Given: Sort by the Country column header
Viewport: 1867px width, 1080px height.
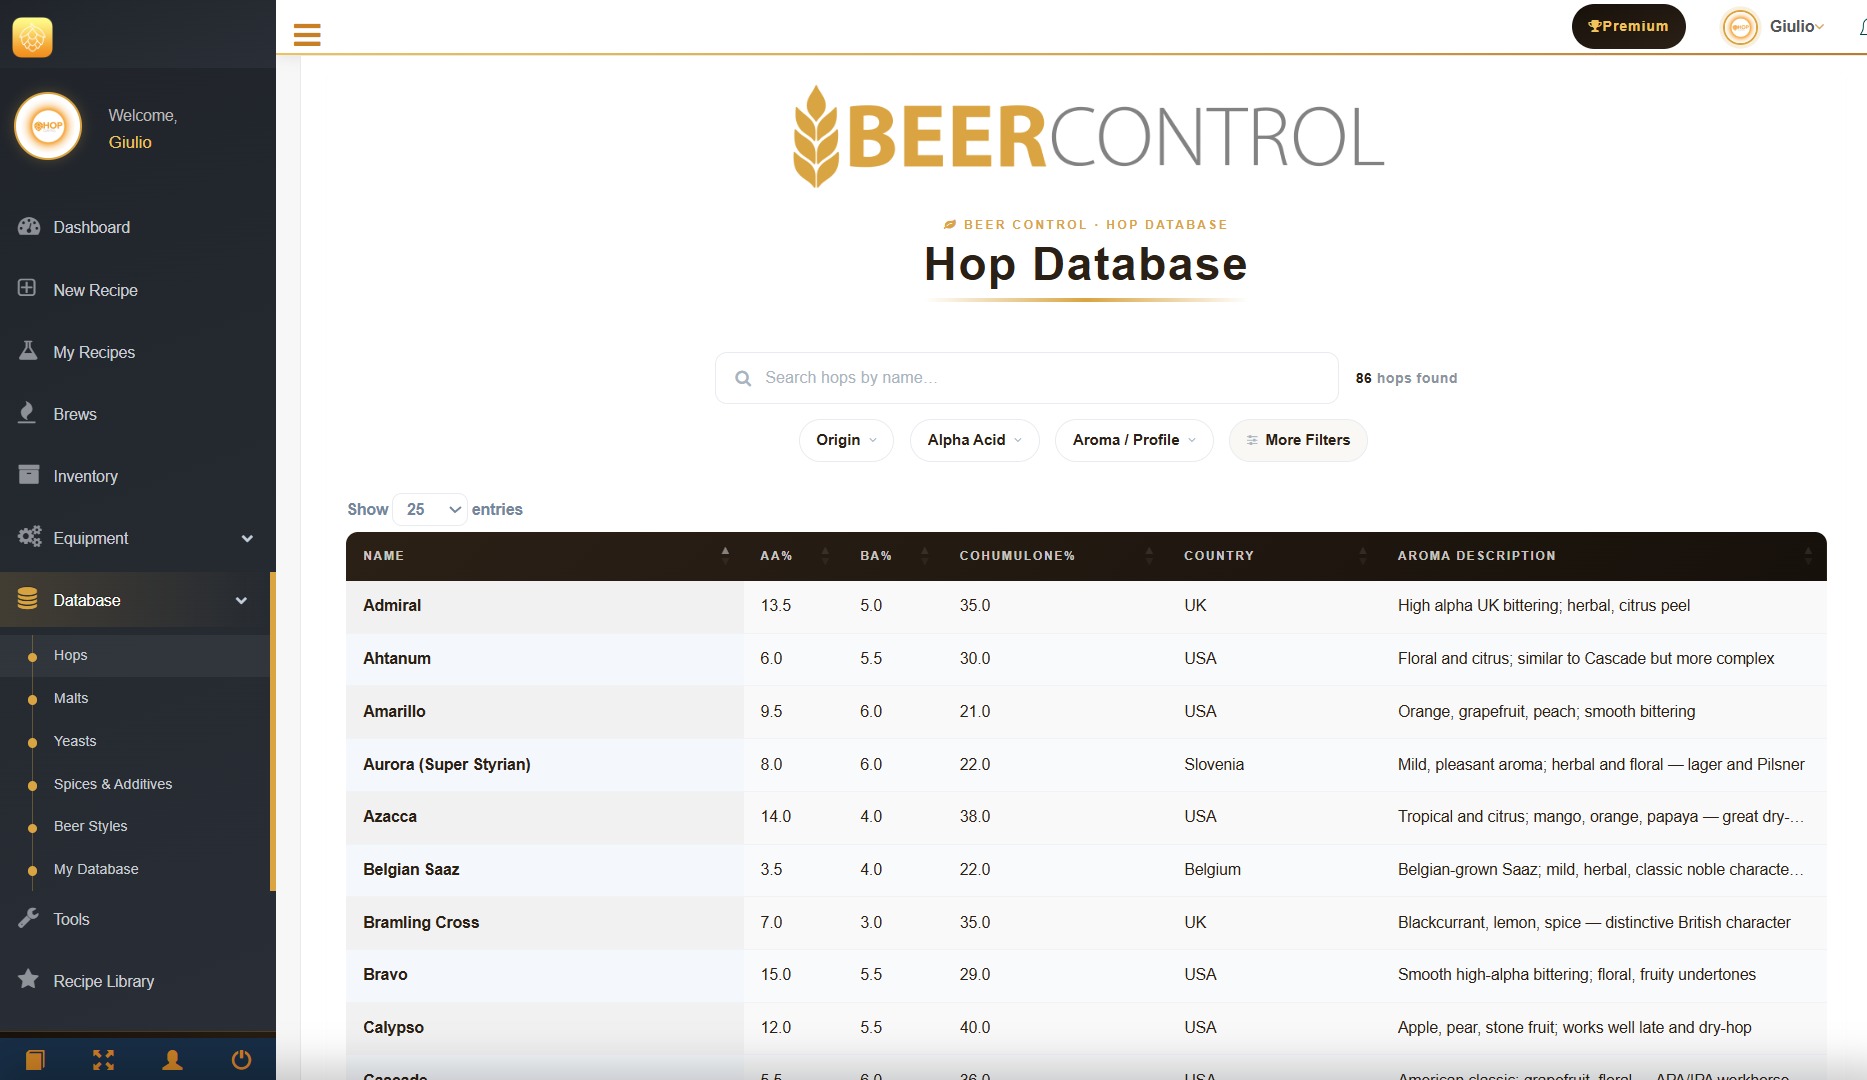Looking at the screenshot, I should point(1274,556).
